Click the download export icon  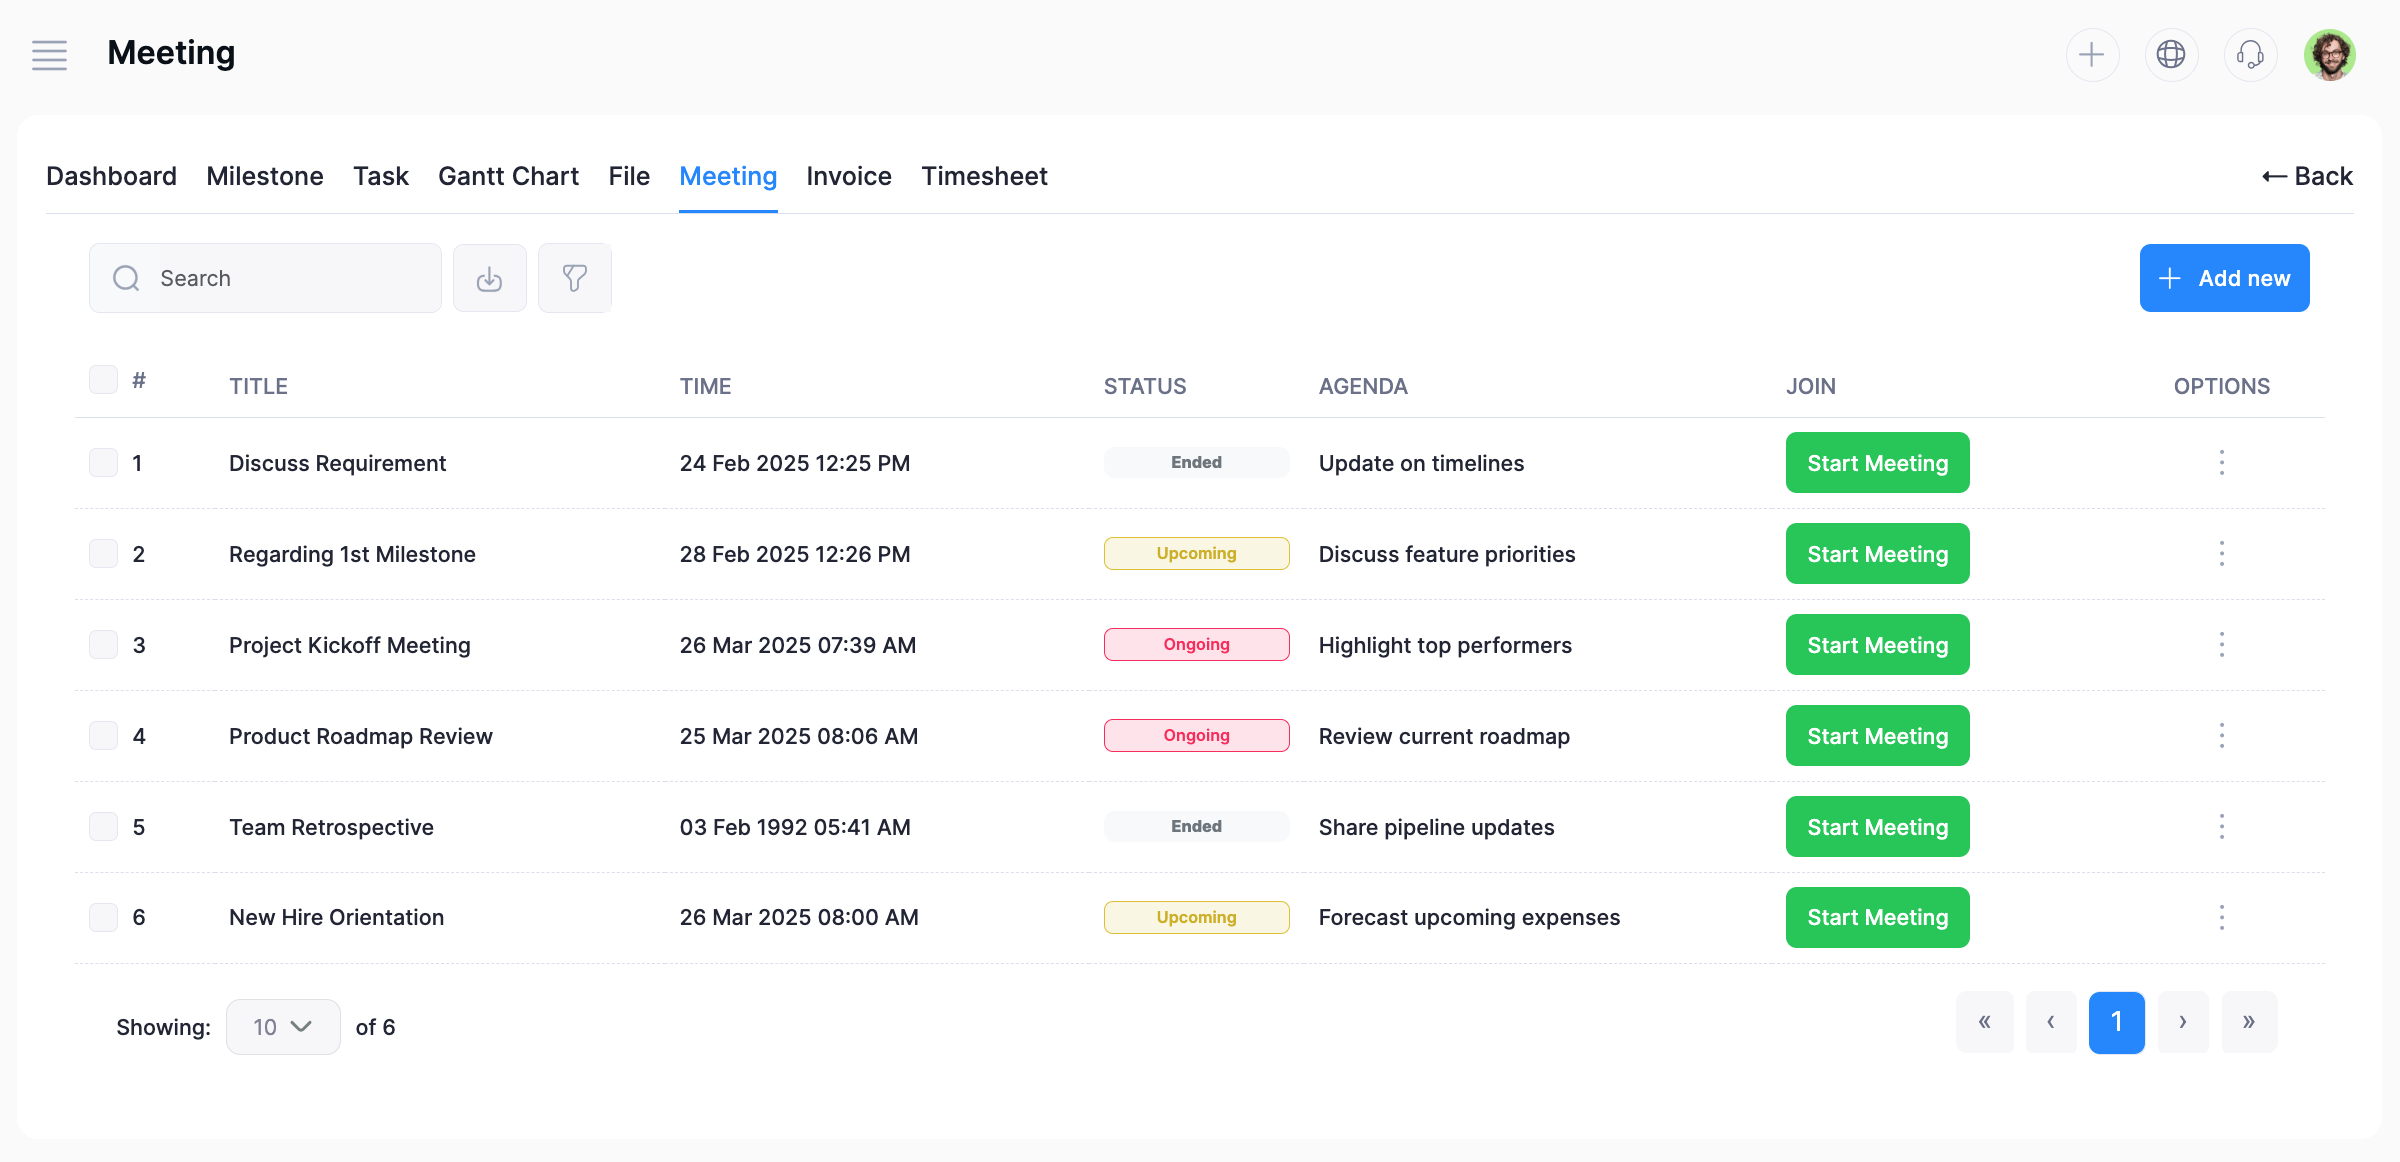coord(489,278)
